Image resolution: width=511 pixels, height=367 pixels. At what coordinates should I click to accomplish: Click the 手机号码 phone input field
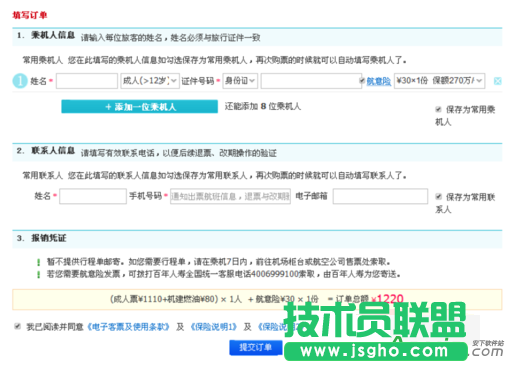click(230, 196)
